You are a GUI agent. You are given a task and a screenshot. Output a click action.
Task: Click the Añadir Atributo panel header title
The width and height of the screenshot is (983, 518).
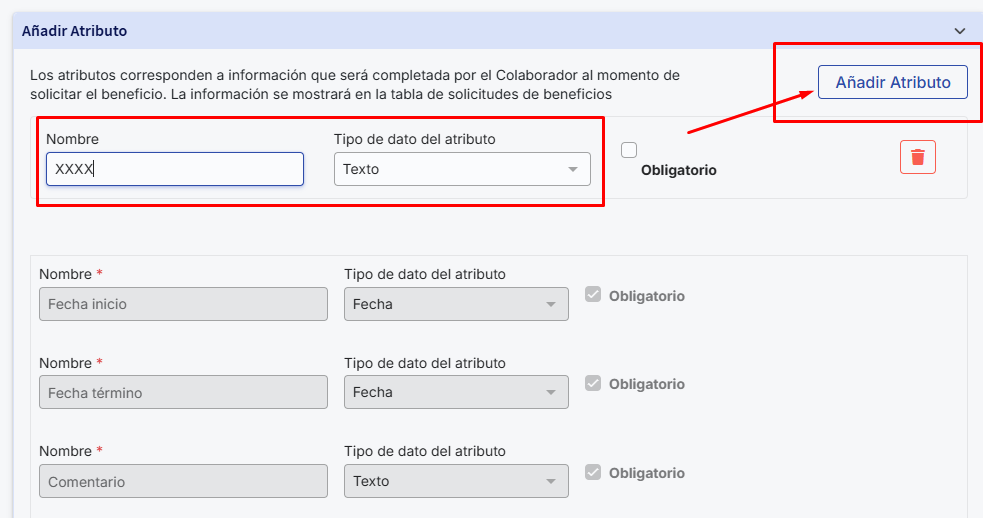[75, 31]
